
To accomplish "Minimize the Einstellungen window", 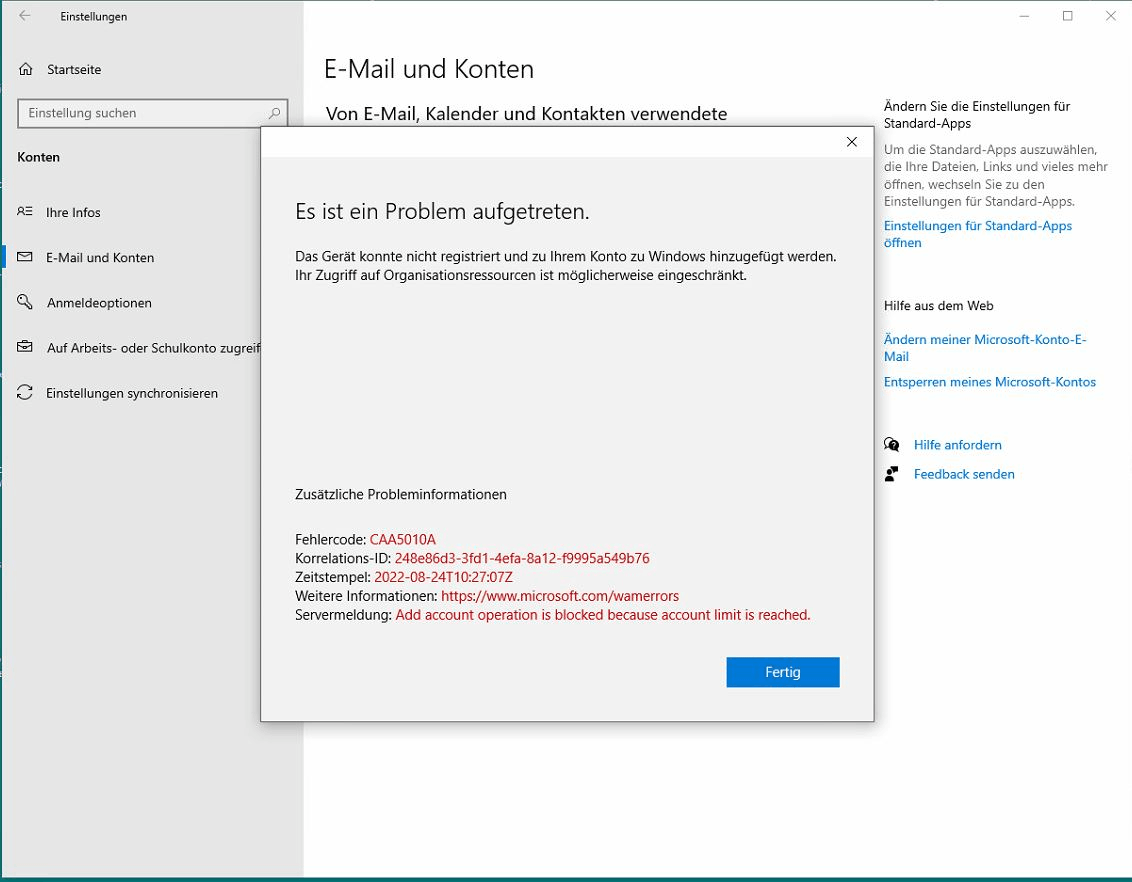I will (1024, 16).
